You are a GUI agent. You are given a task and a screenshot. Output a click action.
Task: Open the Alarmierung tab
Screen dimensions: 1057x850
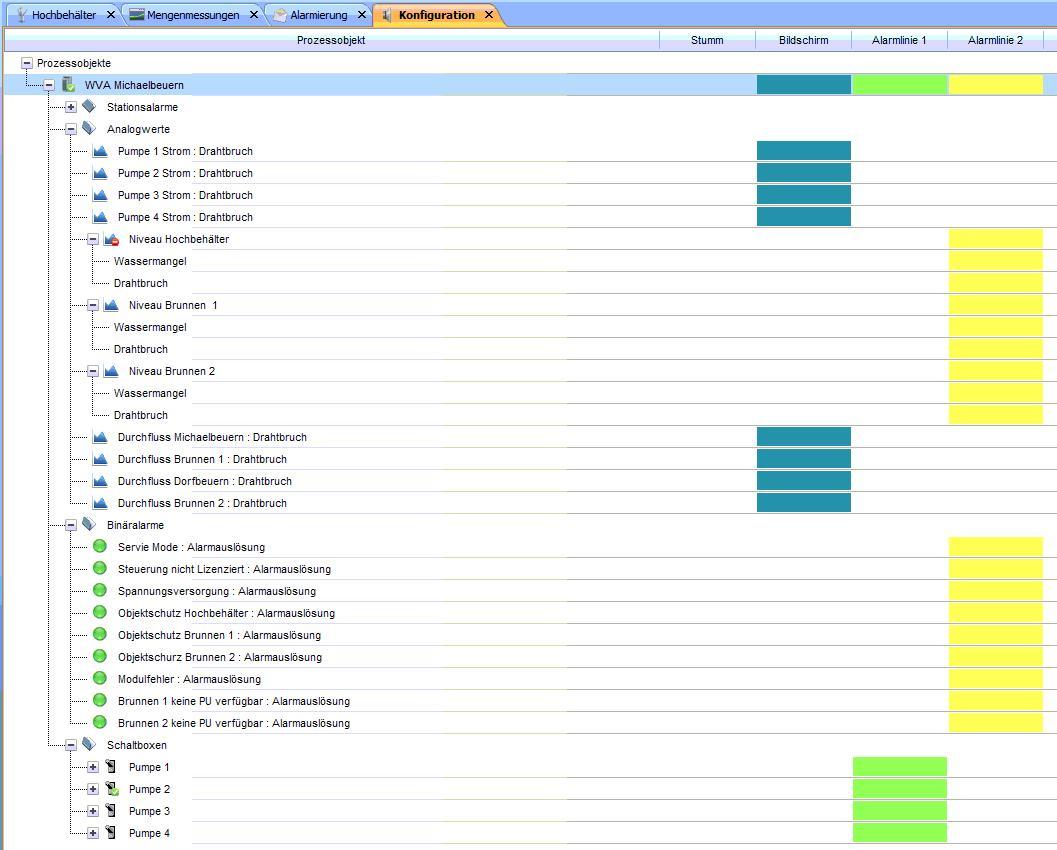pyautogui.click(x=318, y=15)
